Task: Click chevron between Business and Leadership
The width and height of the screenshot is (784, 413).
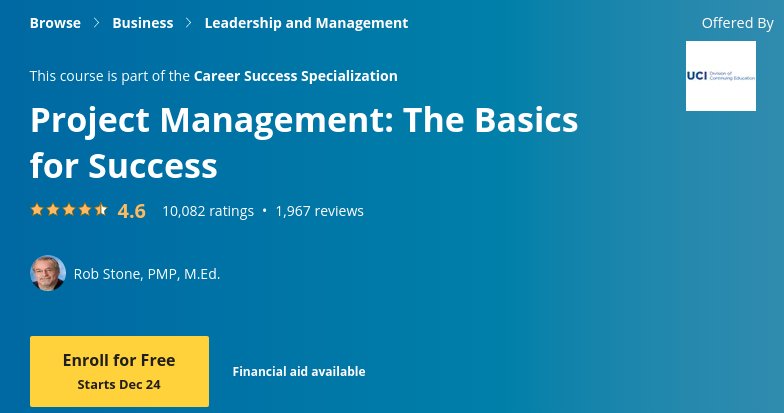Action: click(x=189, y=23)
